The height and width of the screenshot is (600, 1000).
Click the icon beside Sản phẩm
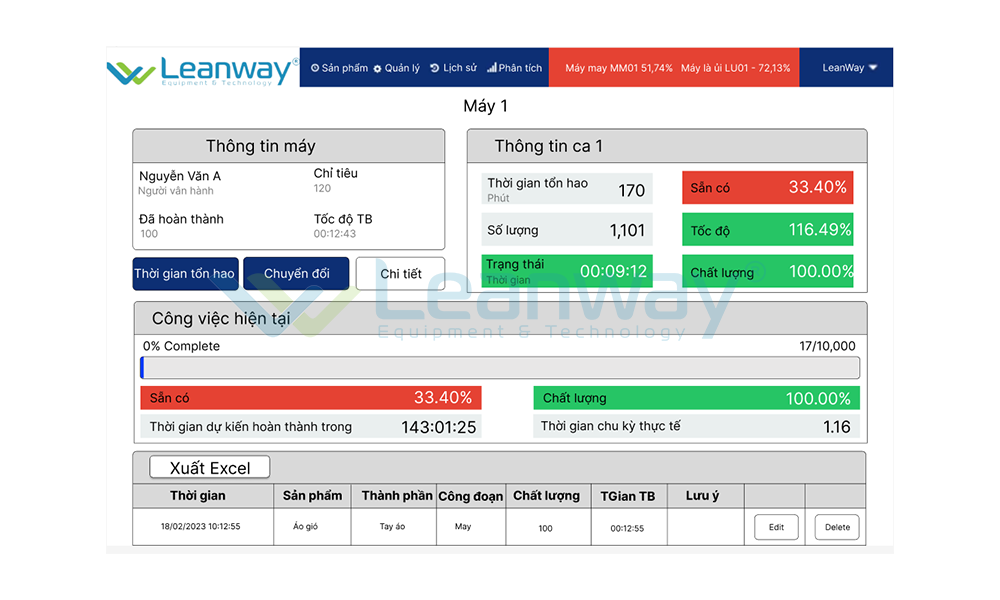coord(315,68)
